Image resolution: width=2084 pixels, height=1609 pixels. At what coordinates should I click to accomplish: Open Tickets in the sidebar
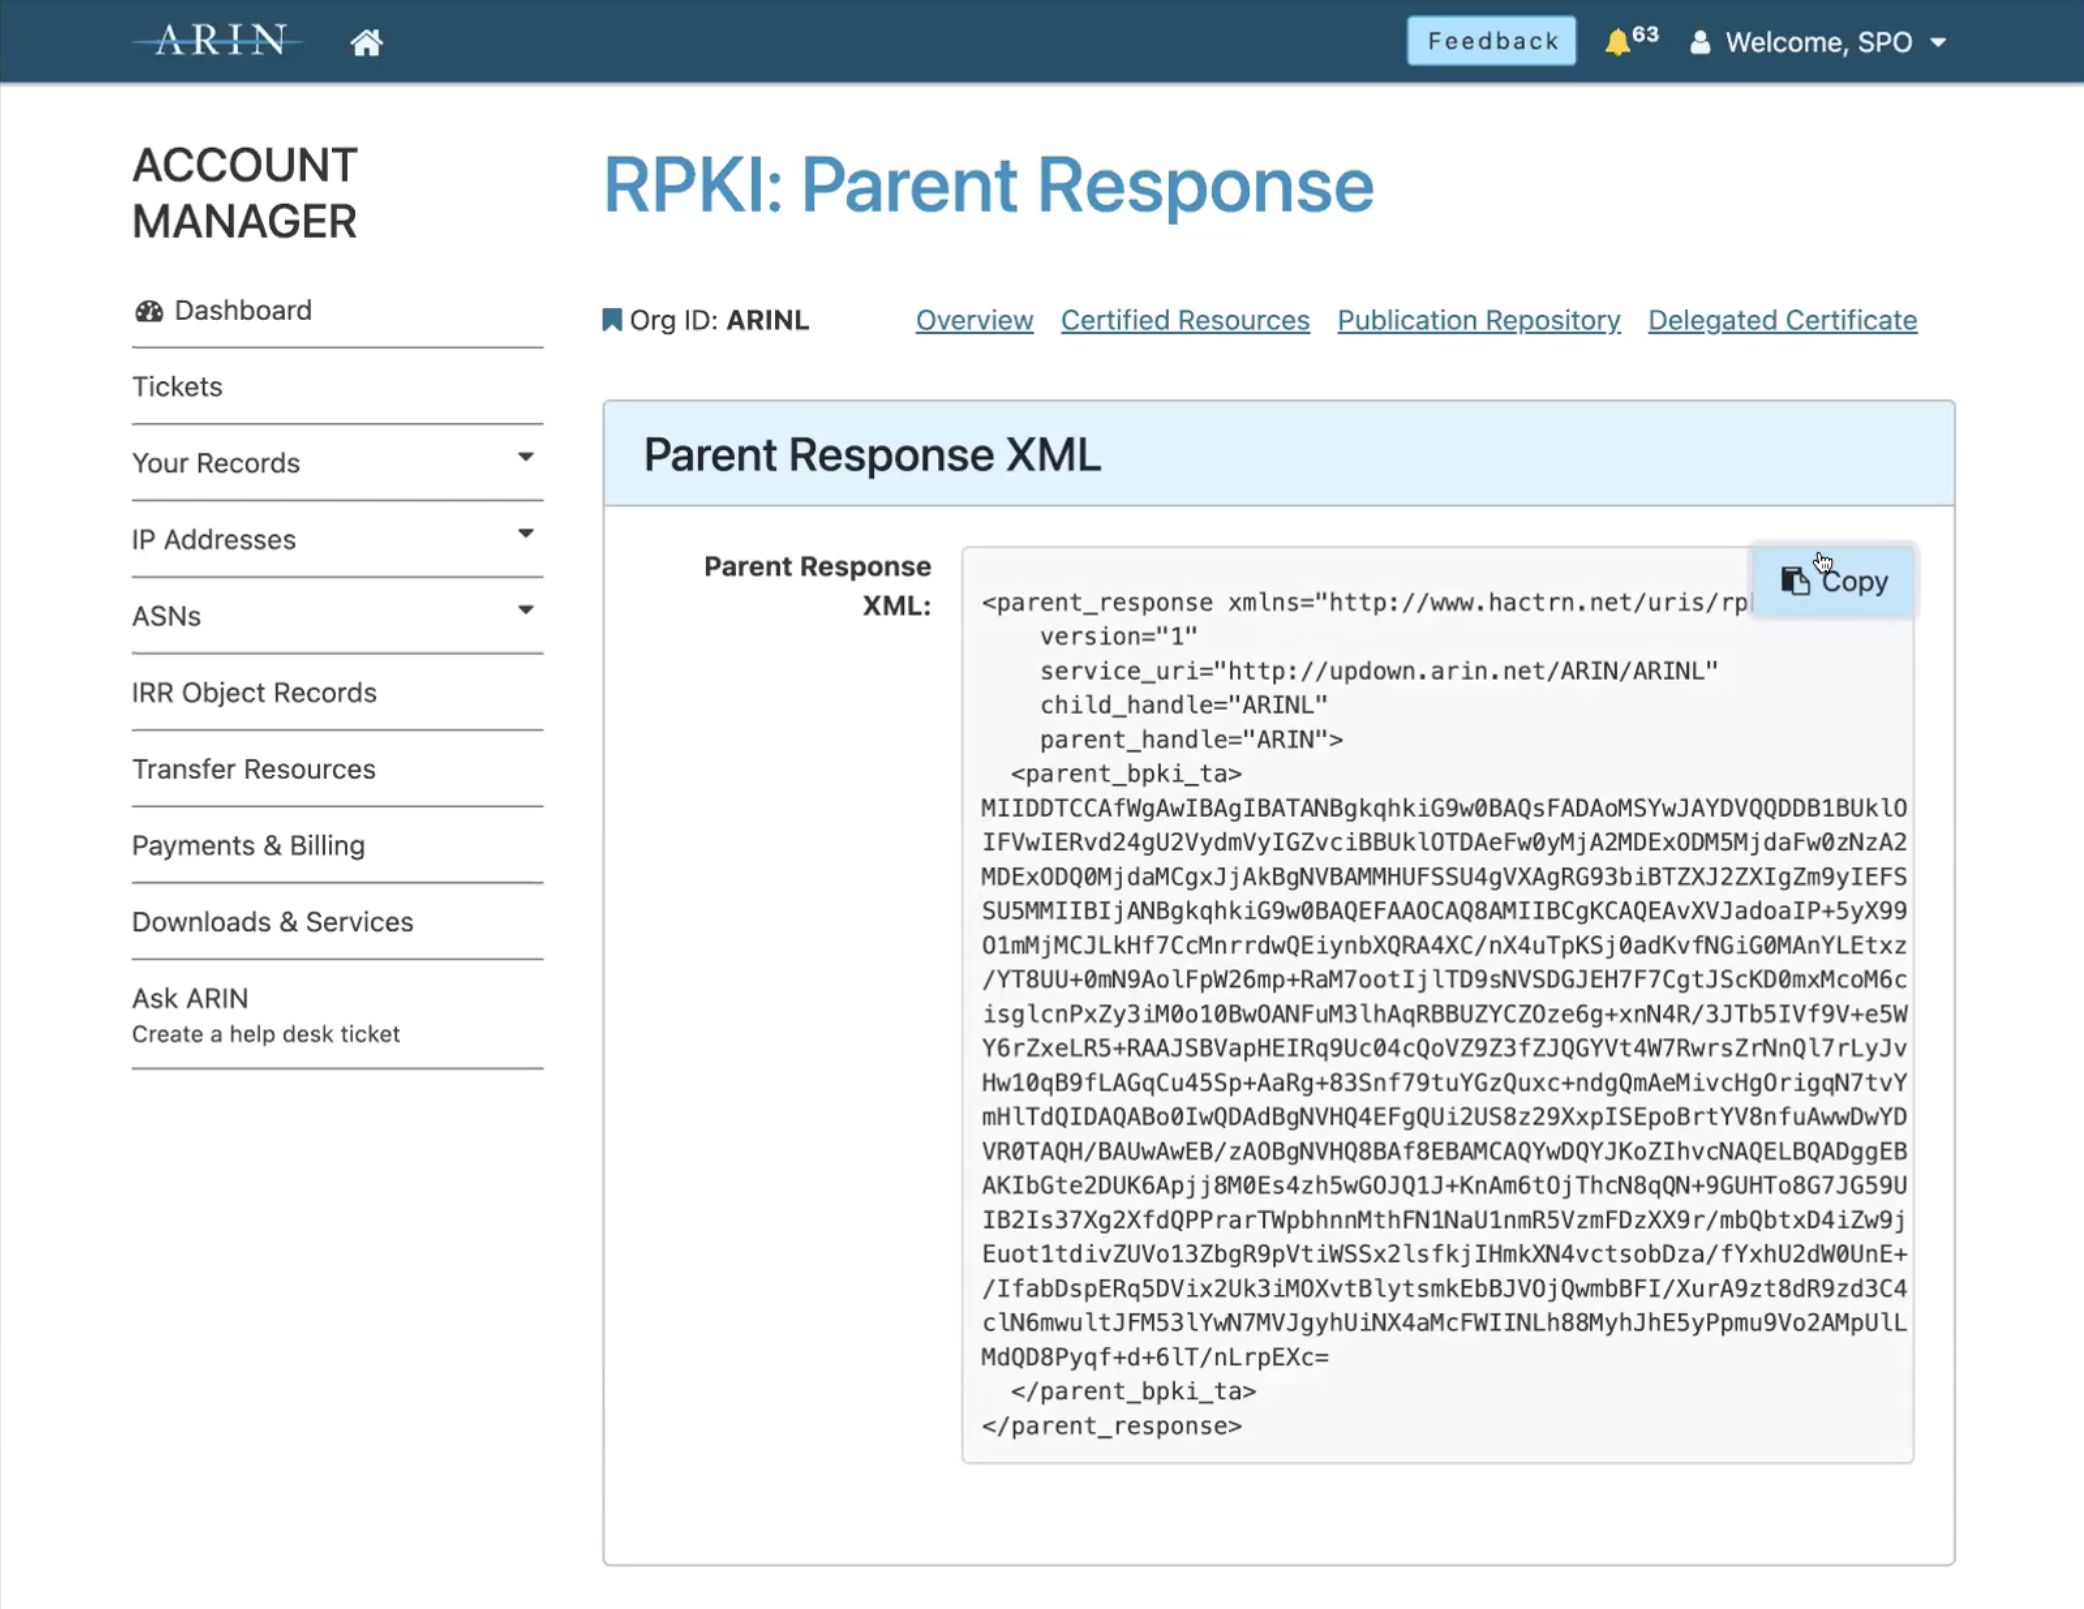177,386
